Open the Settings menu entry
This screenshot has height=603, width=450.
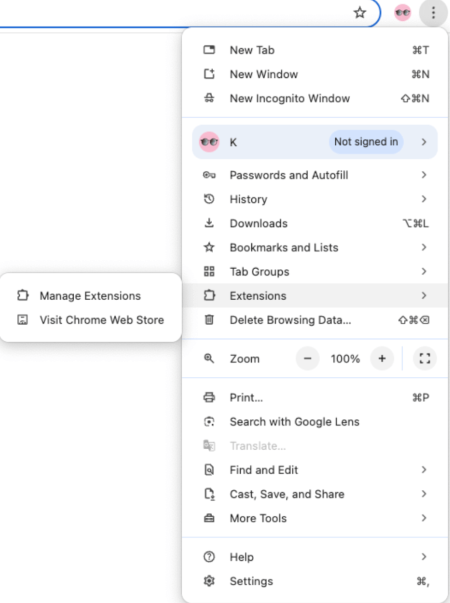click(x=315, y=581)
